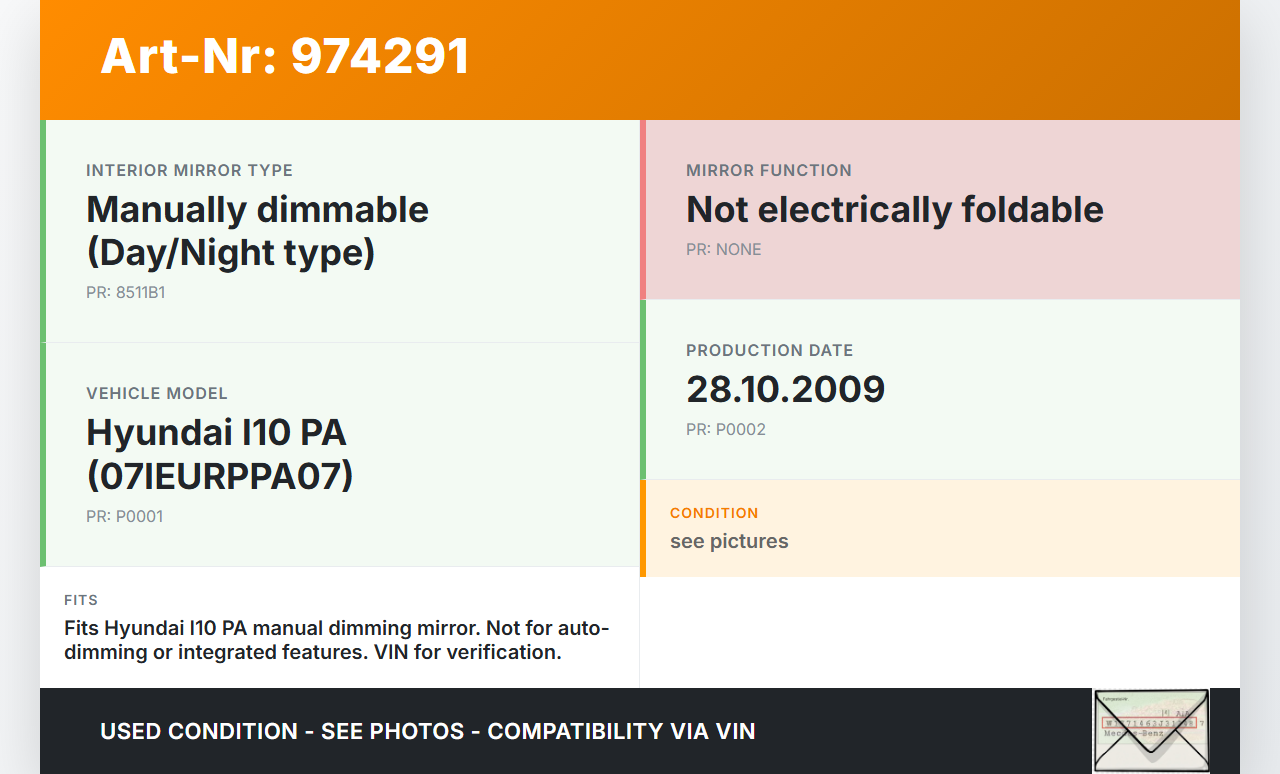The height and width of the screenshot is (774, 1280).
Task: Click the Not electrically foldable value
Action: [894, 209]
